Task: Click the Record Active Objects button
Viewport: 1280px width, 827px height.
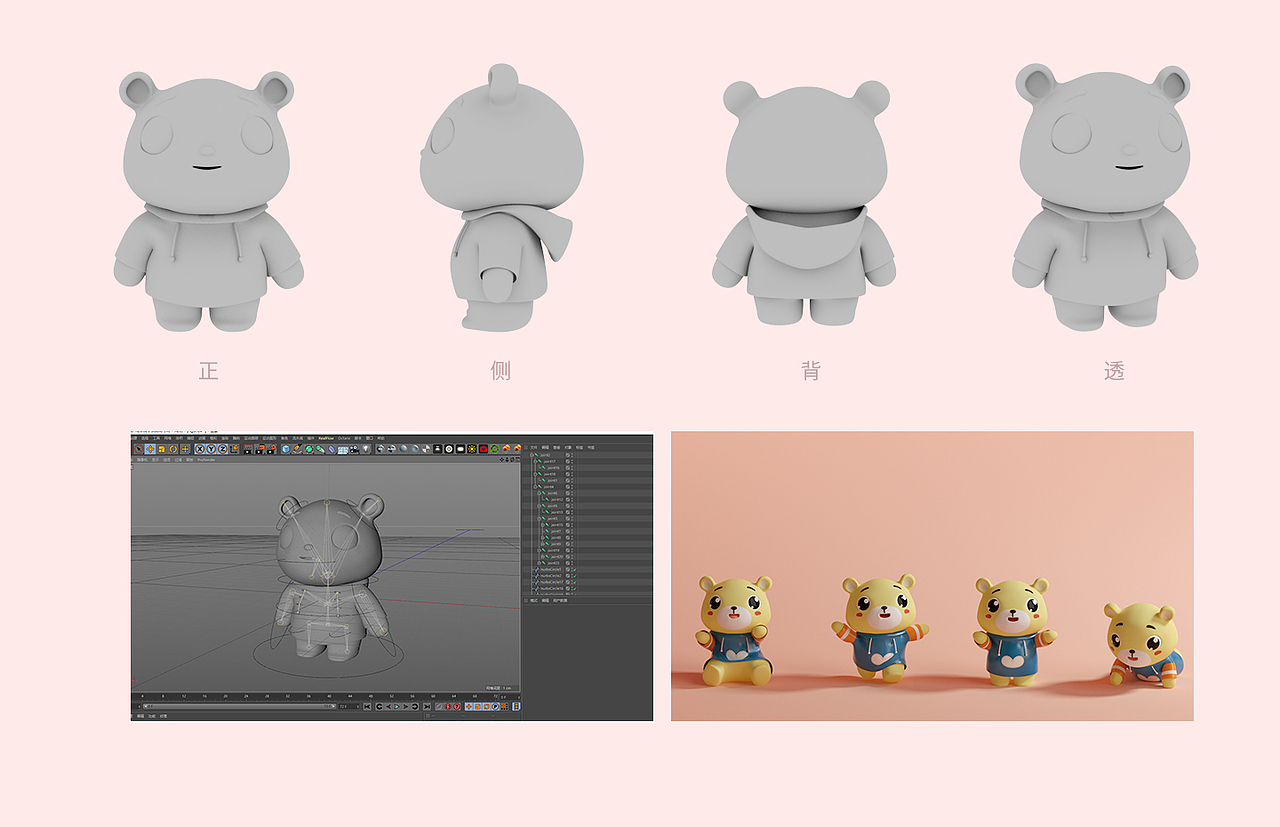Action: (439, 706)
